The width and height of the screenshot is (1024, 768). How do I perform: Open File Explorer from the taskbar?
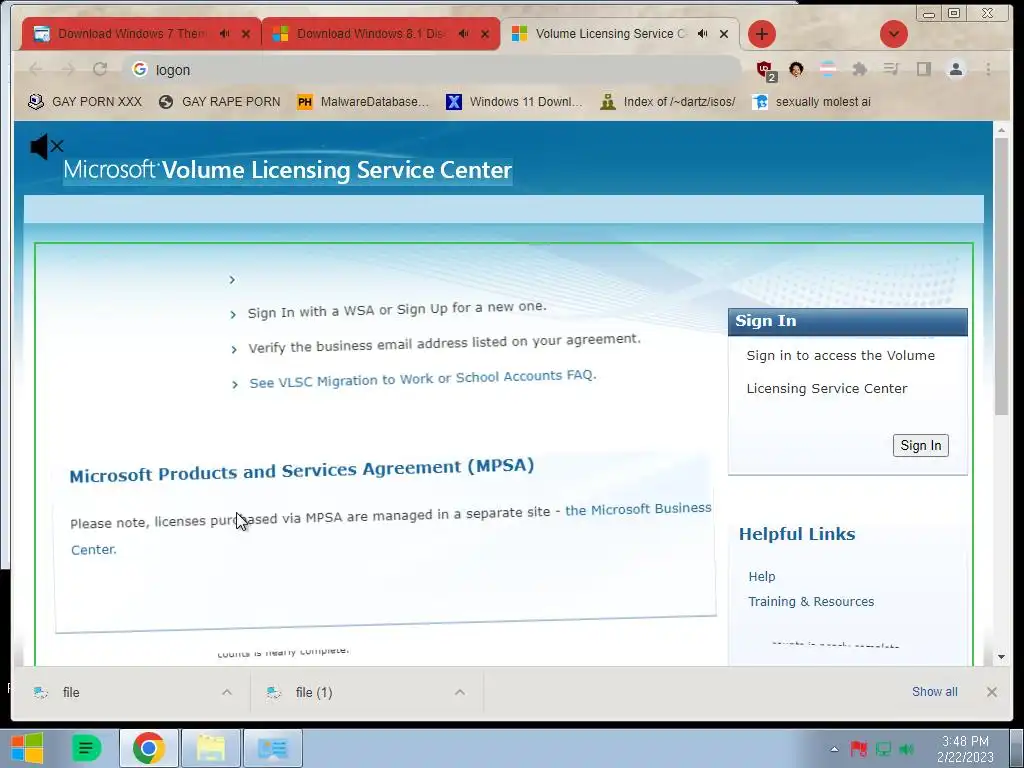coord(211,748)
